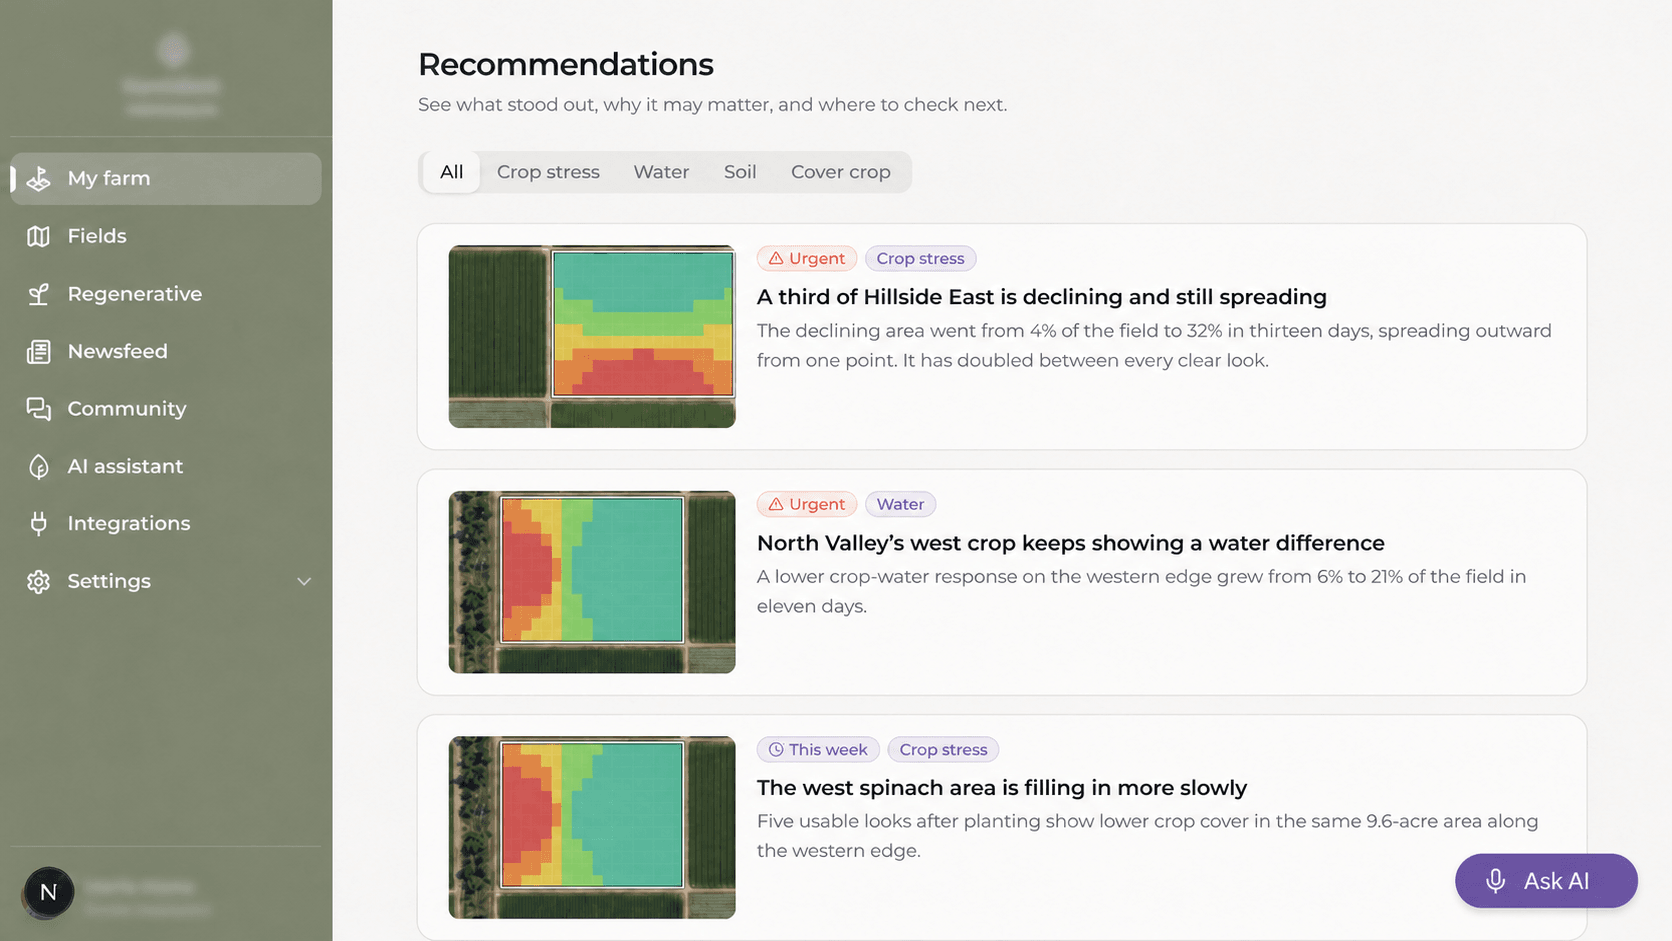Screen dimensions: 1672x941
Task: Switch to the Crop stress filter tab
Action: coord(548,172)
